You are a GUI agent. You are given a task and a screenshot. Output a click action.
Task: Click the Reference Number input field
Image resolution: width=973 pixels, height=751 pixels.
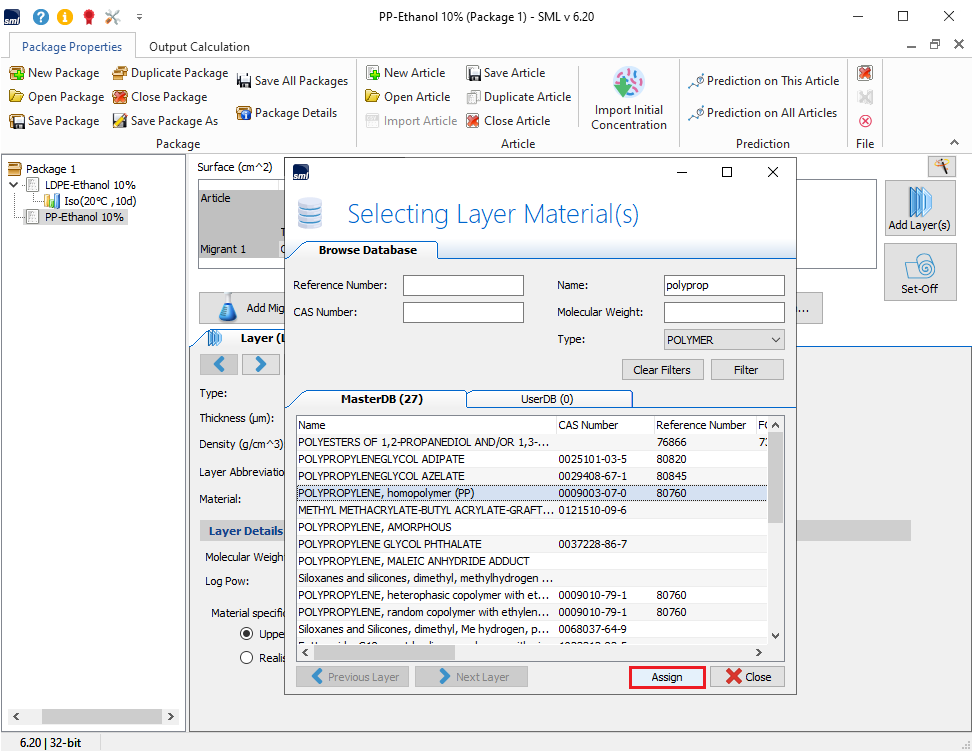[463, 286]
